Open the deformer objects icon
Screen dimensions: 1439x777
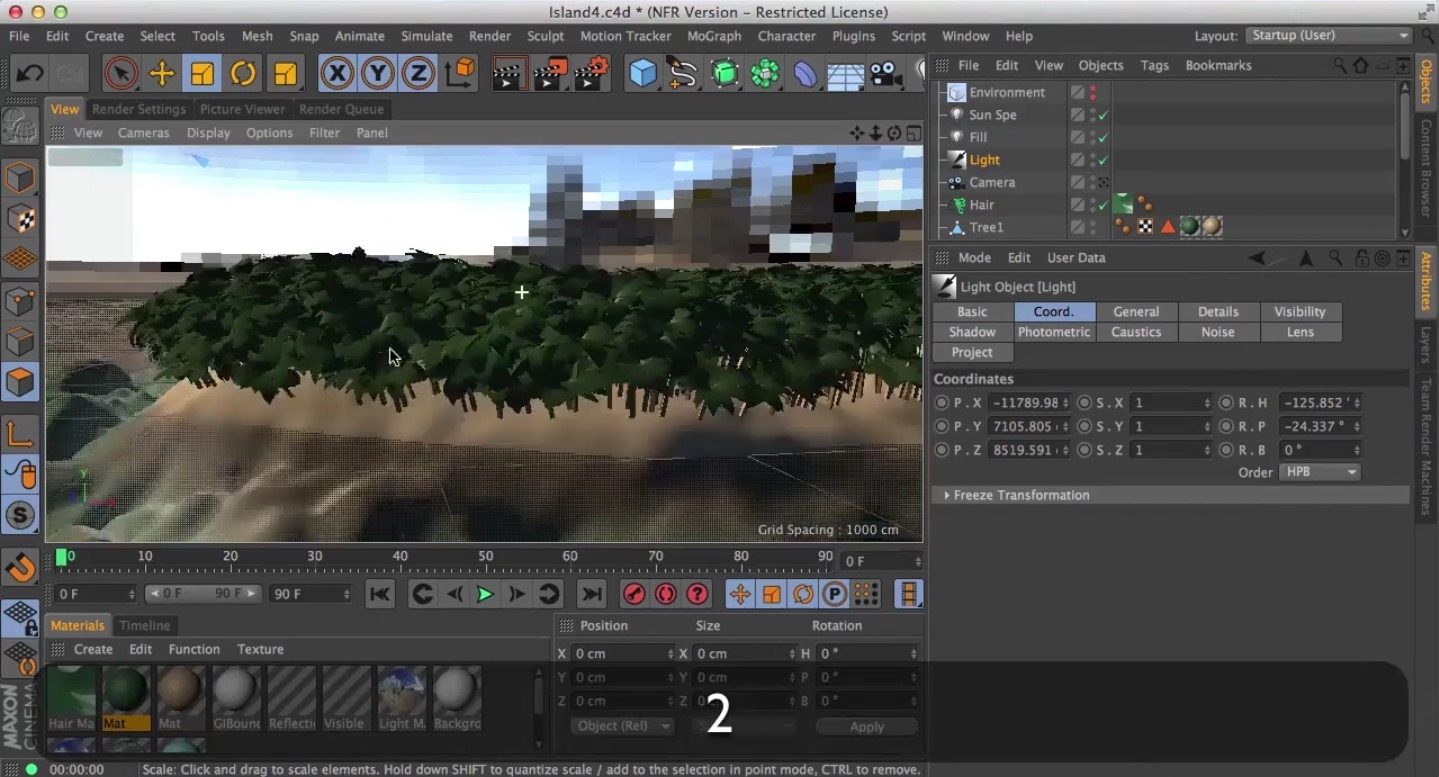(805, 73)
